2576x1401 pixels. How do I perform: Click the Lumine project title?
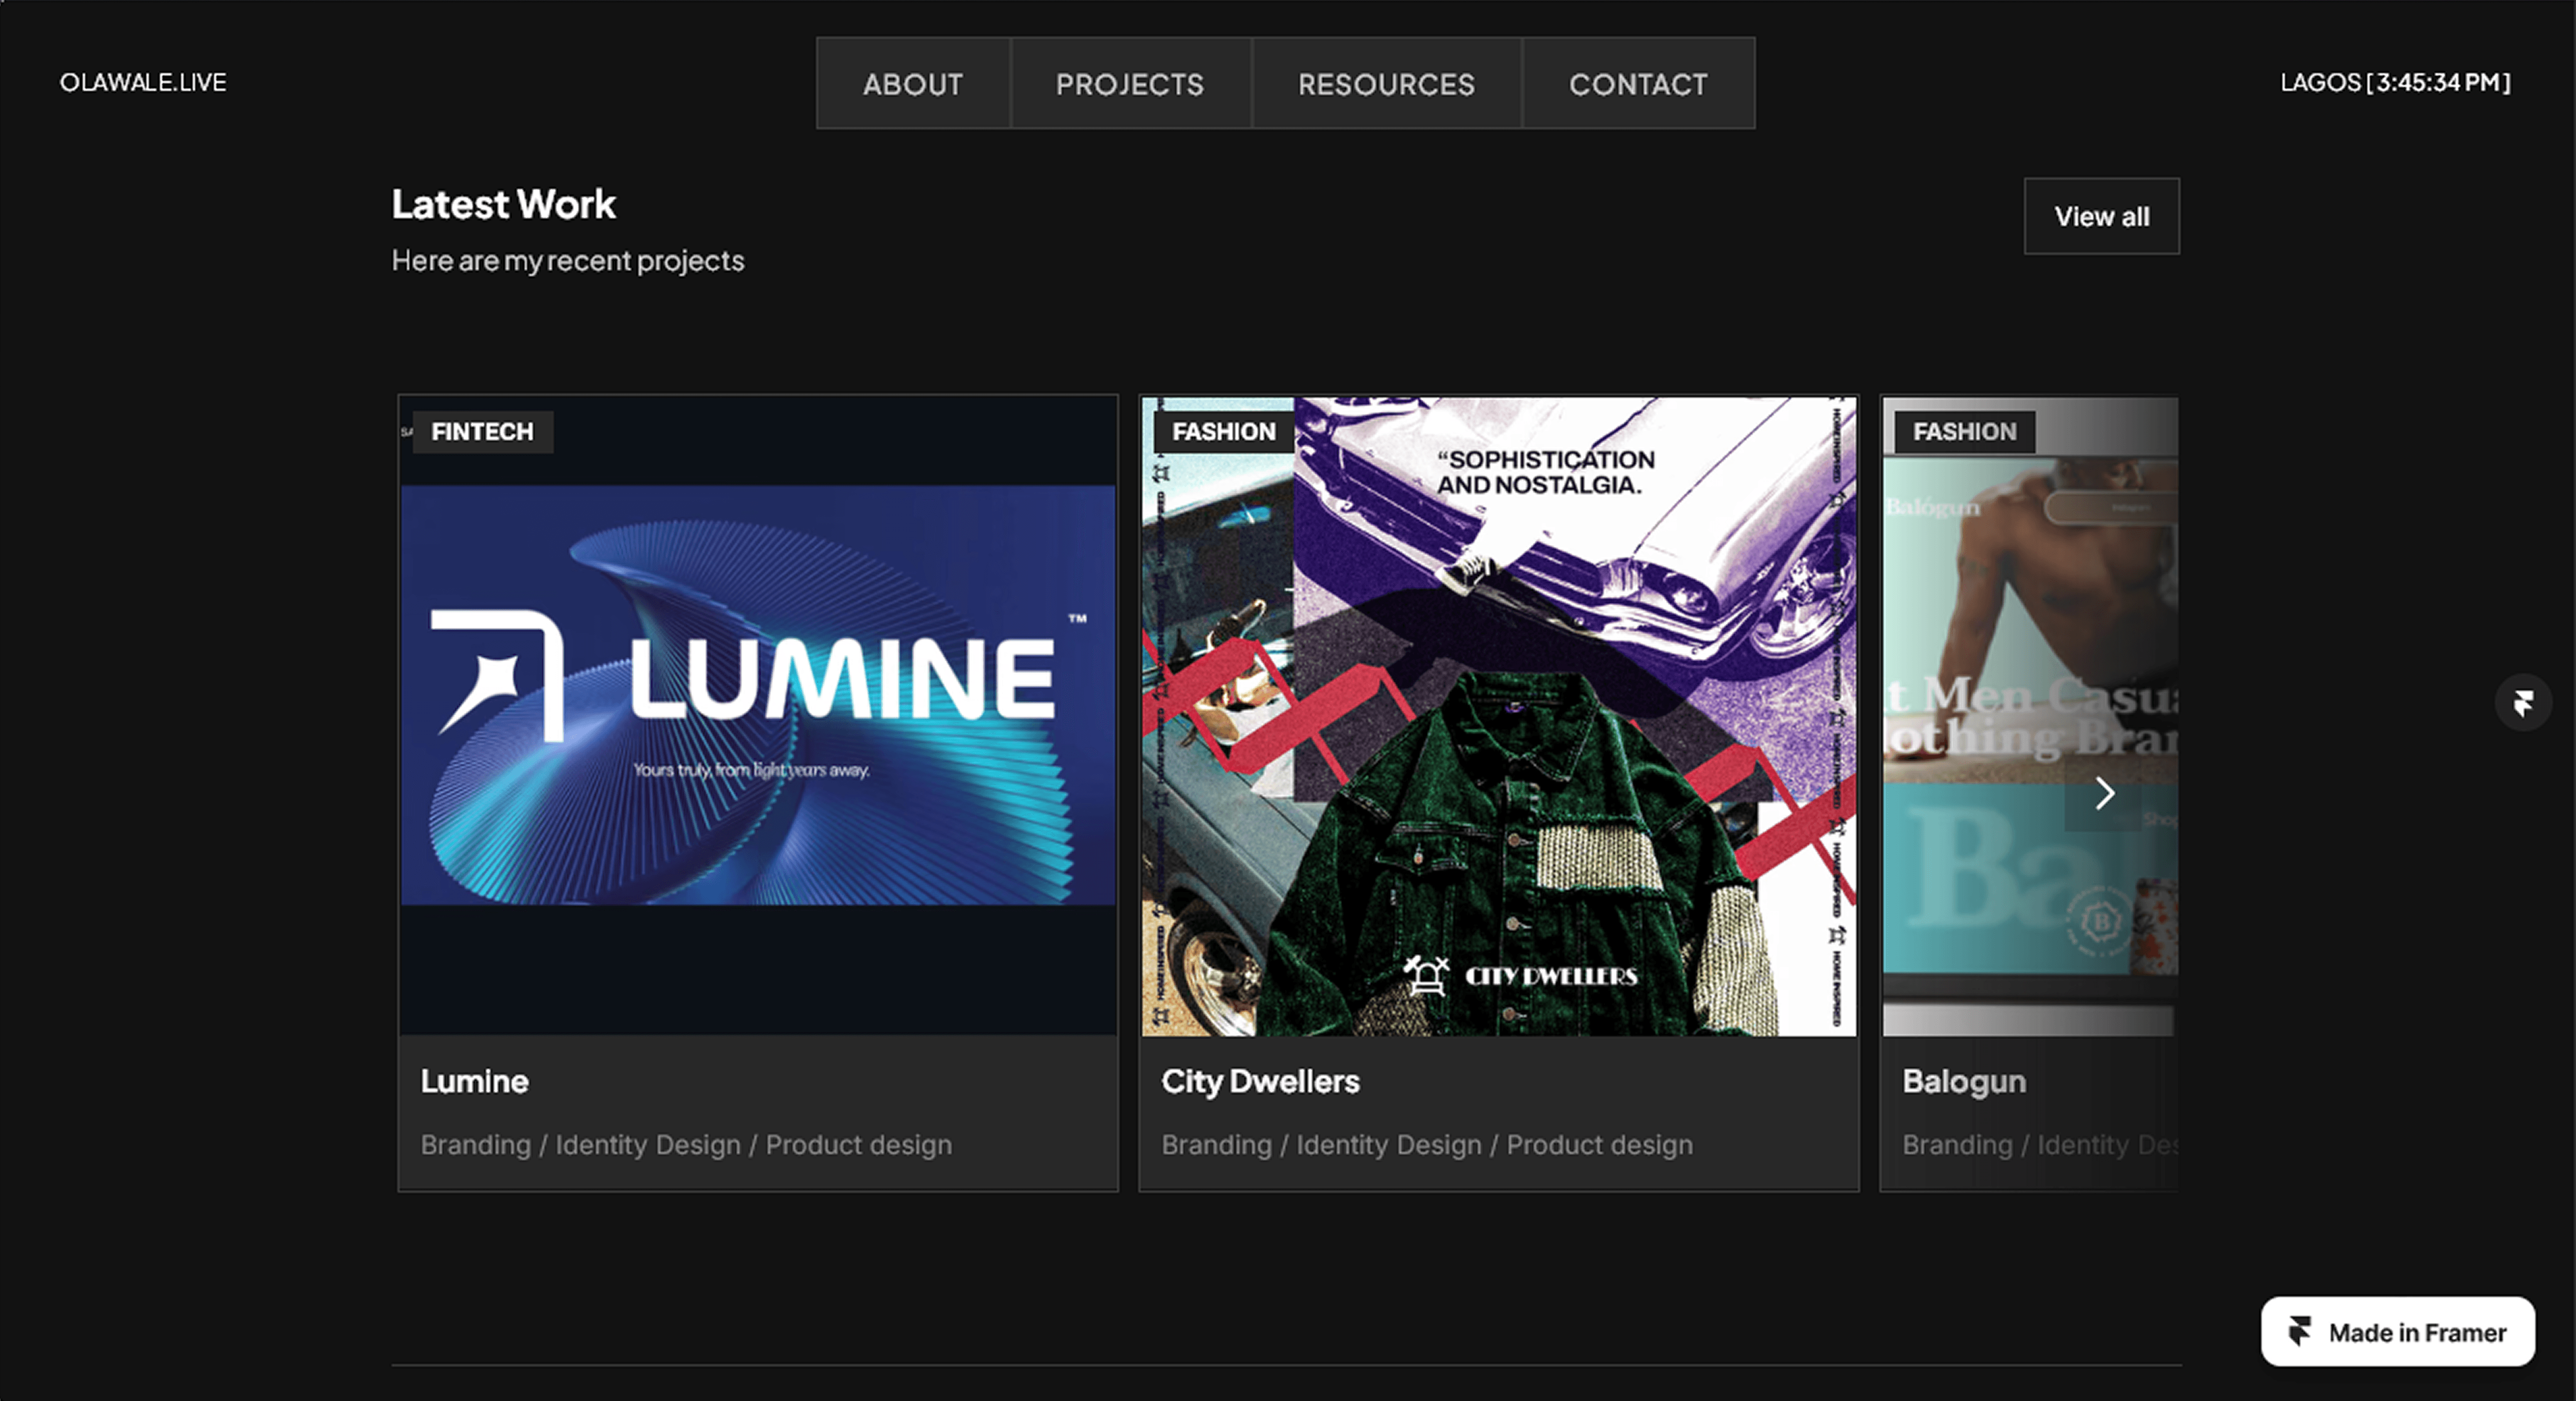474,1081
